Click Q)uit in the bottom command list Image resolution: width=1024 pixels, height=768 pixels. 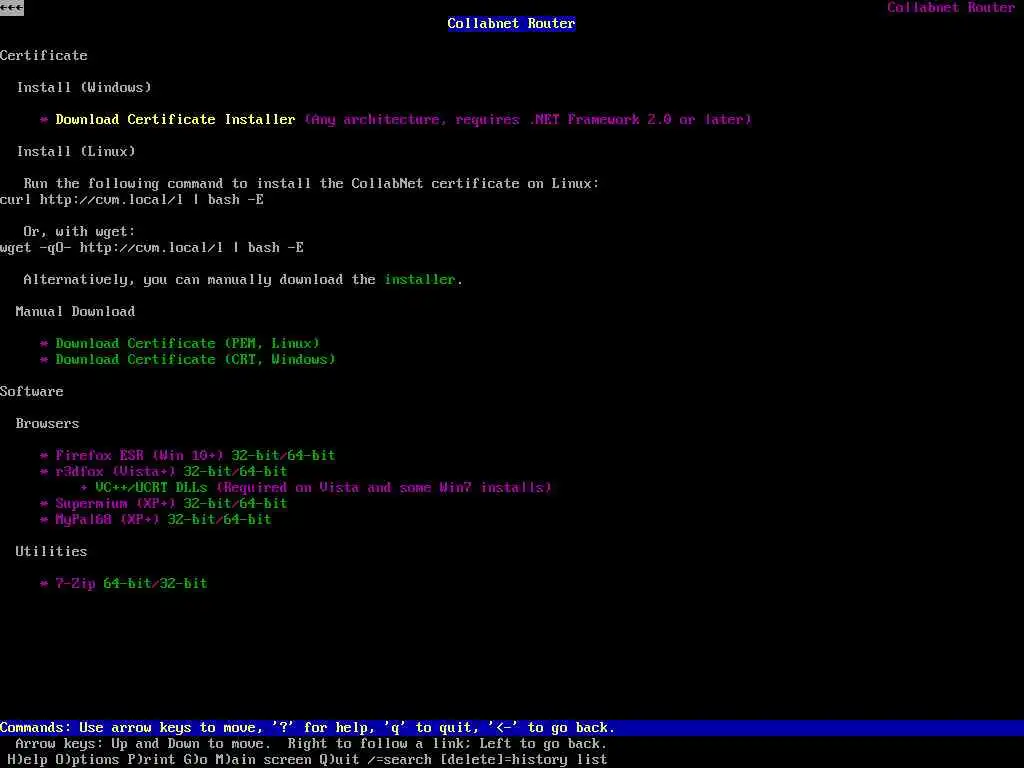[x=340, y=760]
